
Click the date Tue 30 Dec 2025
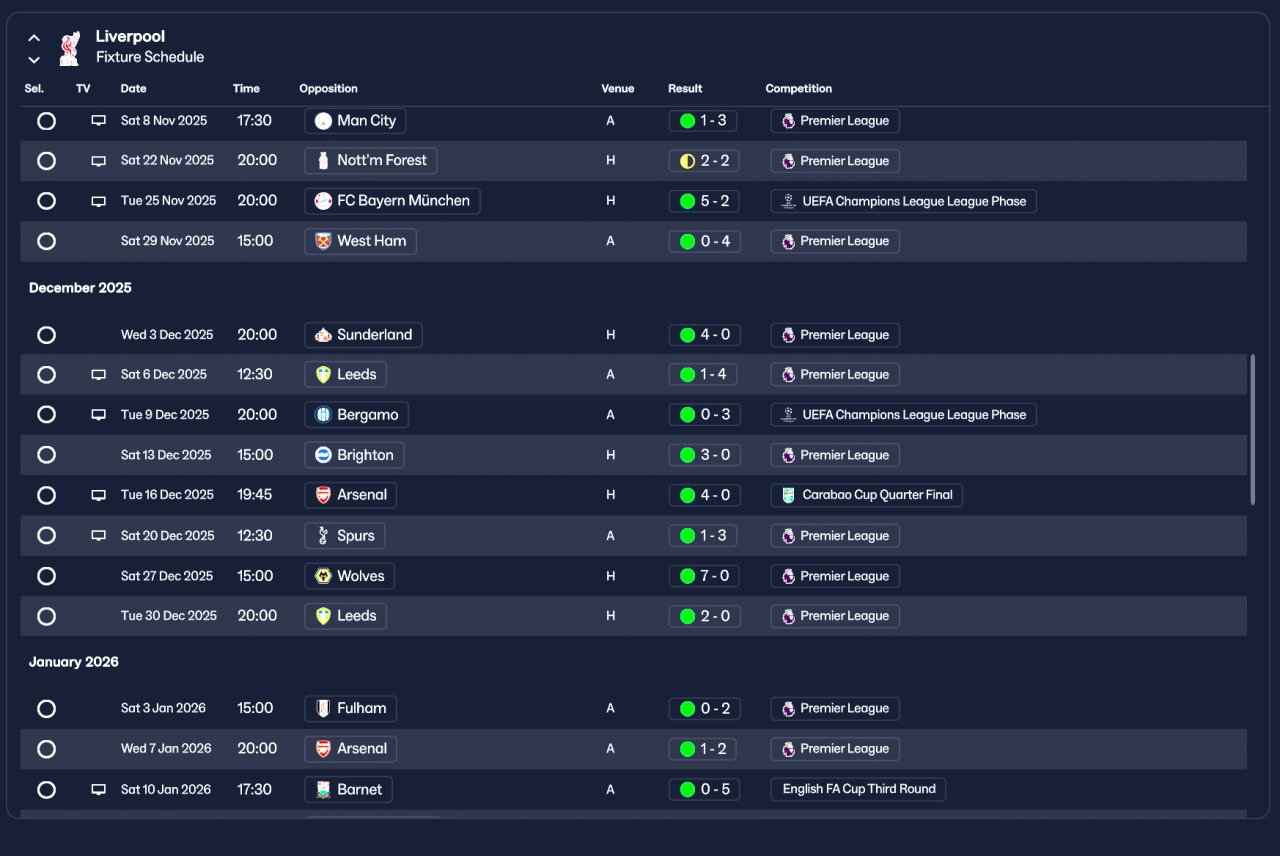(168, 616)
